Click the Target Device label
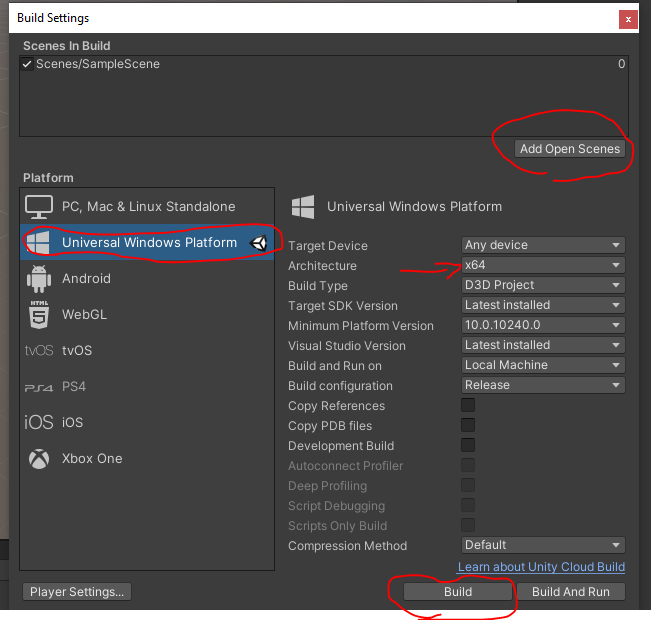The image size is (651, 620). click(328, 246)
